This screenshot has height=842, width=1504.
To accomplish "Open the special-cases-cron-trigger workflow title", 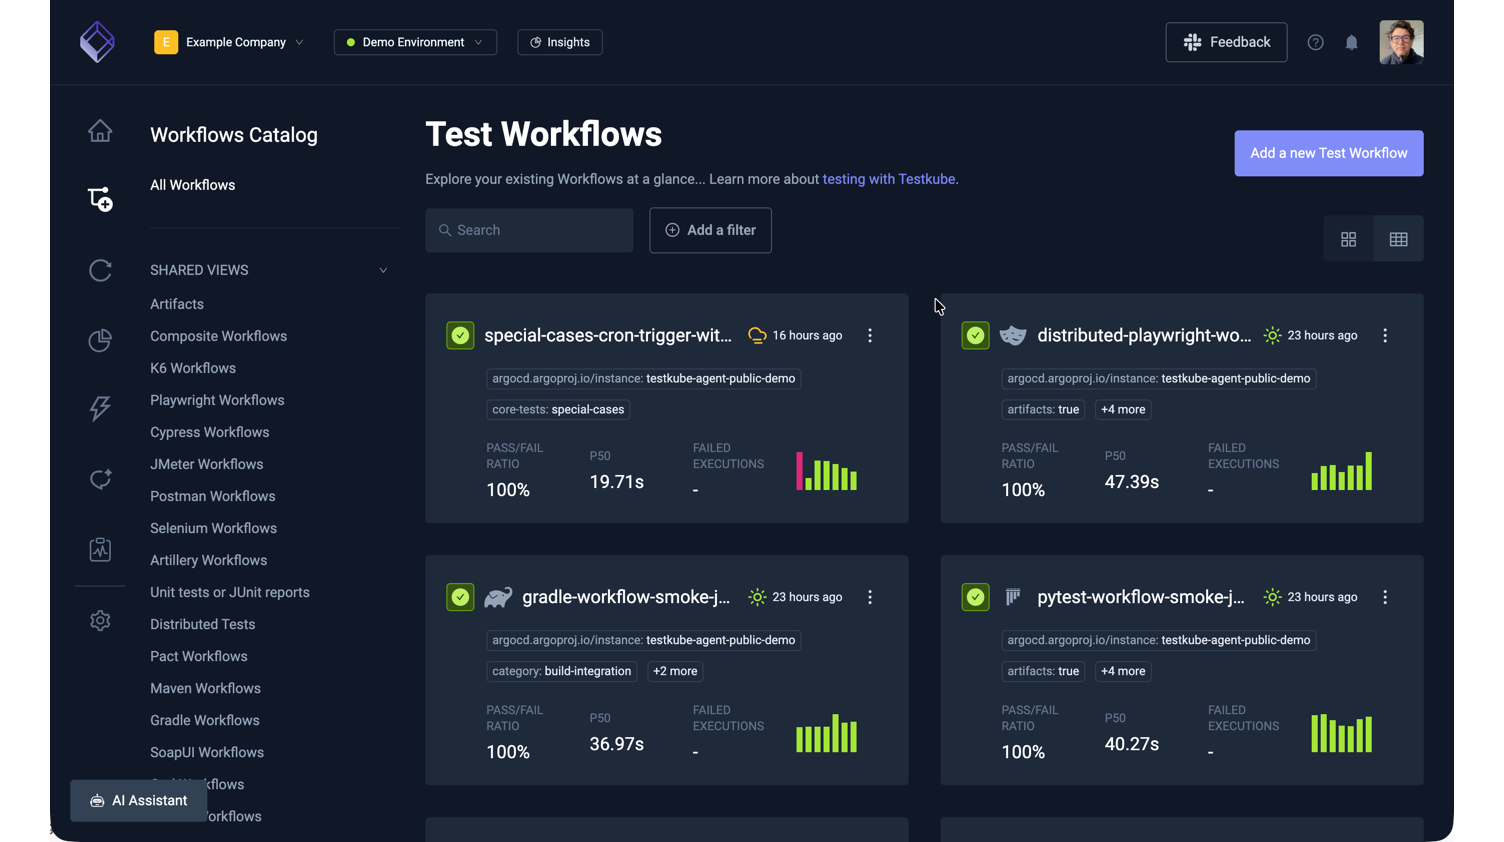I will point(608,335).
